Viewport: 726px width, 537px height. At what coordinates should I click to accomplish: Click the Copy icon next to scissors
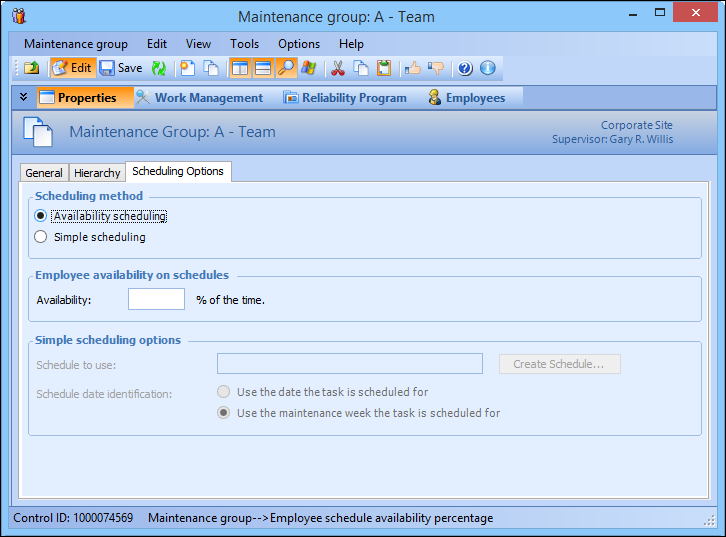361,68
